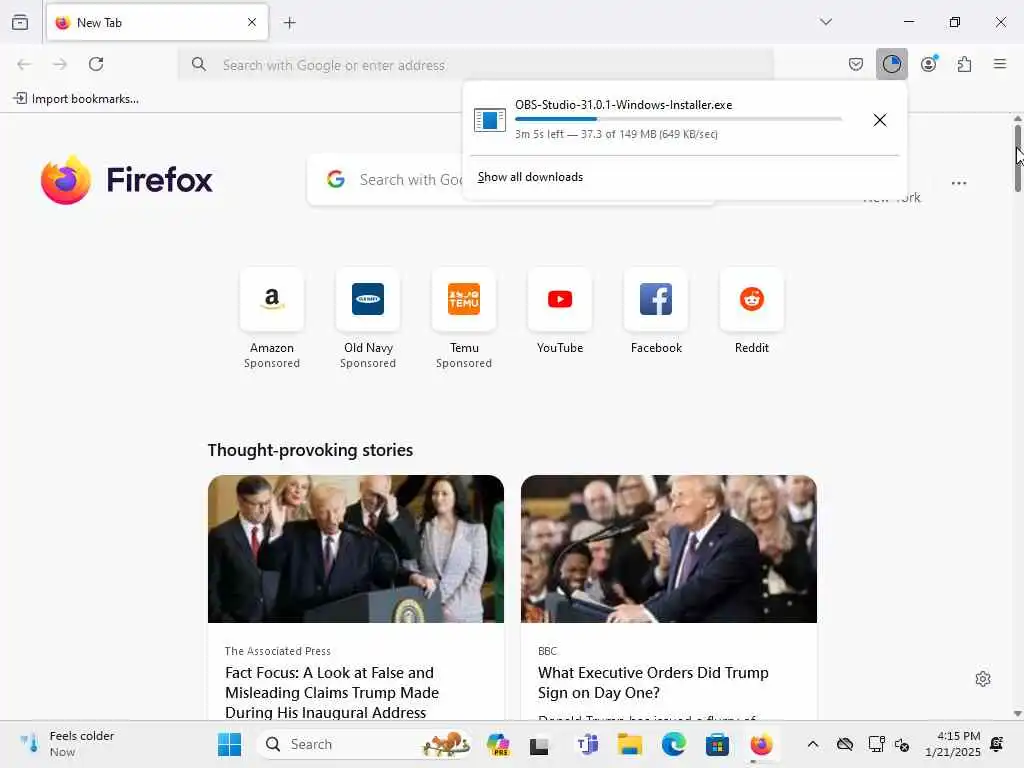1024x768 pixels.
Task: Focus the address bar search field
Action: coord(476,65)
